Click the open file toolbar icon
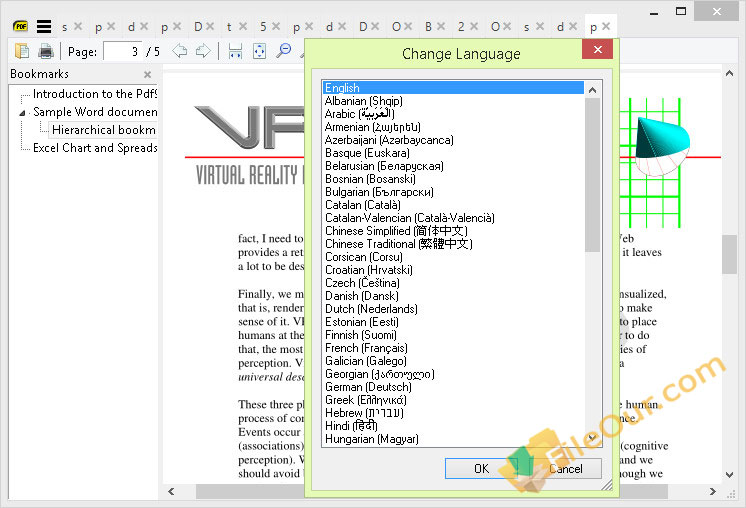The image size is (746, 508). point(22,51)
